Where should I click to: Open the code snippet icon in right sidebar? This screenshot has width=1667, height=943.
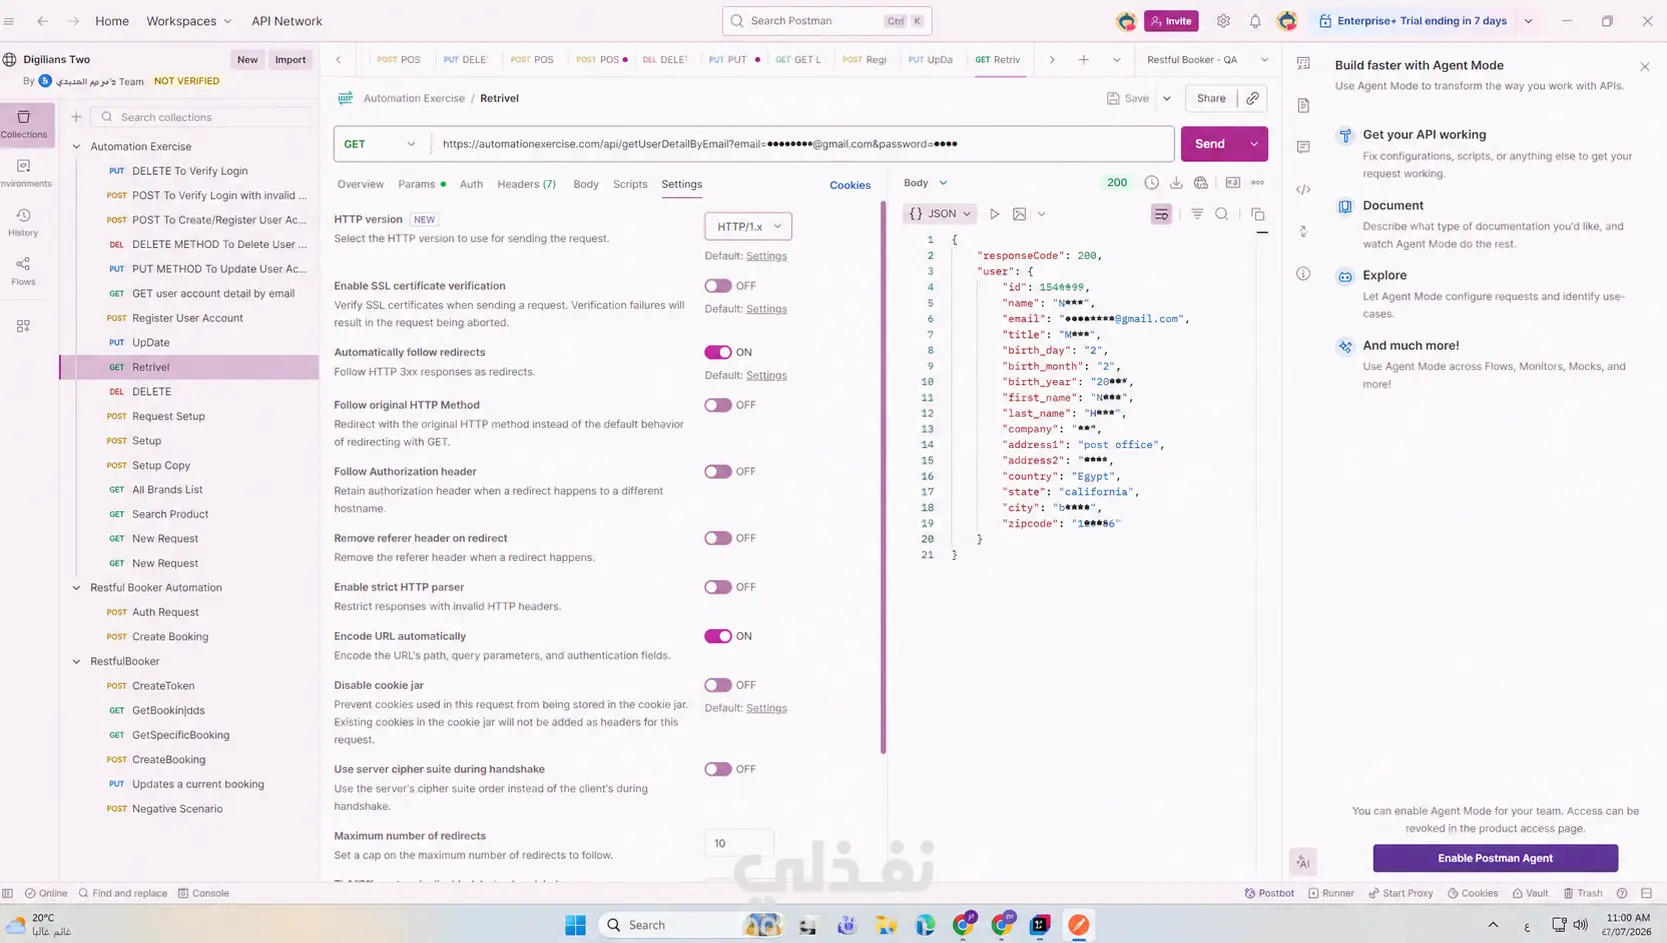(x=1303, y=189)
